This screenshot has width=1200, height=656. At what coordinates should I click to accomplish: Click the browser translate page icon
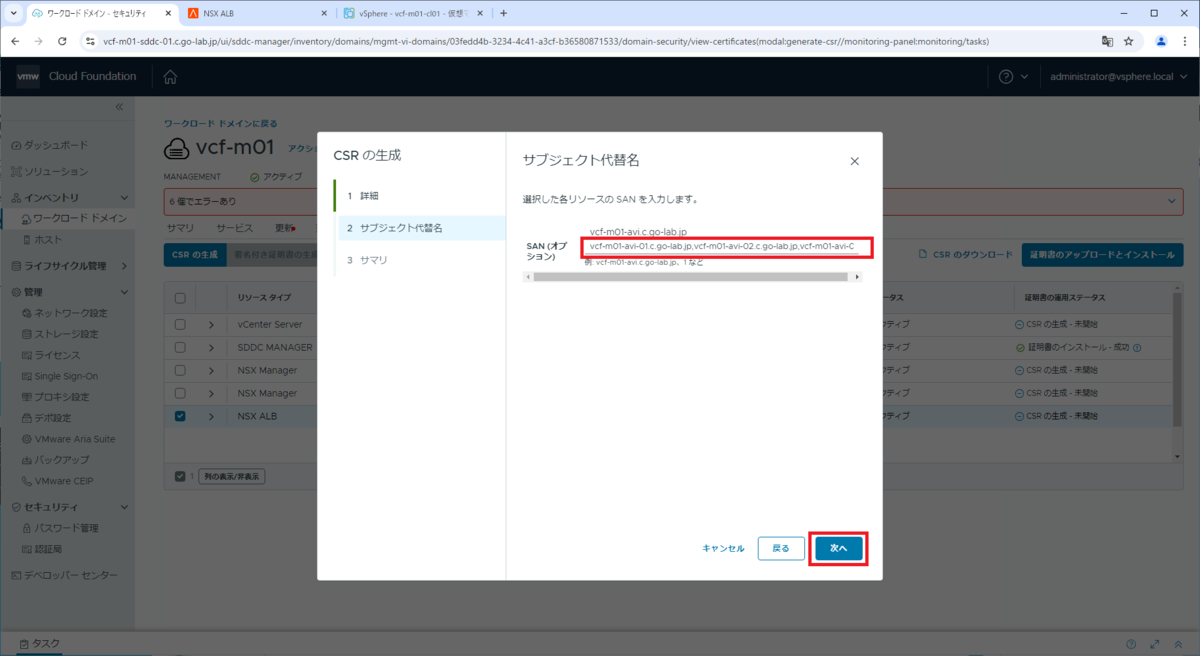pos(1107,41)
